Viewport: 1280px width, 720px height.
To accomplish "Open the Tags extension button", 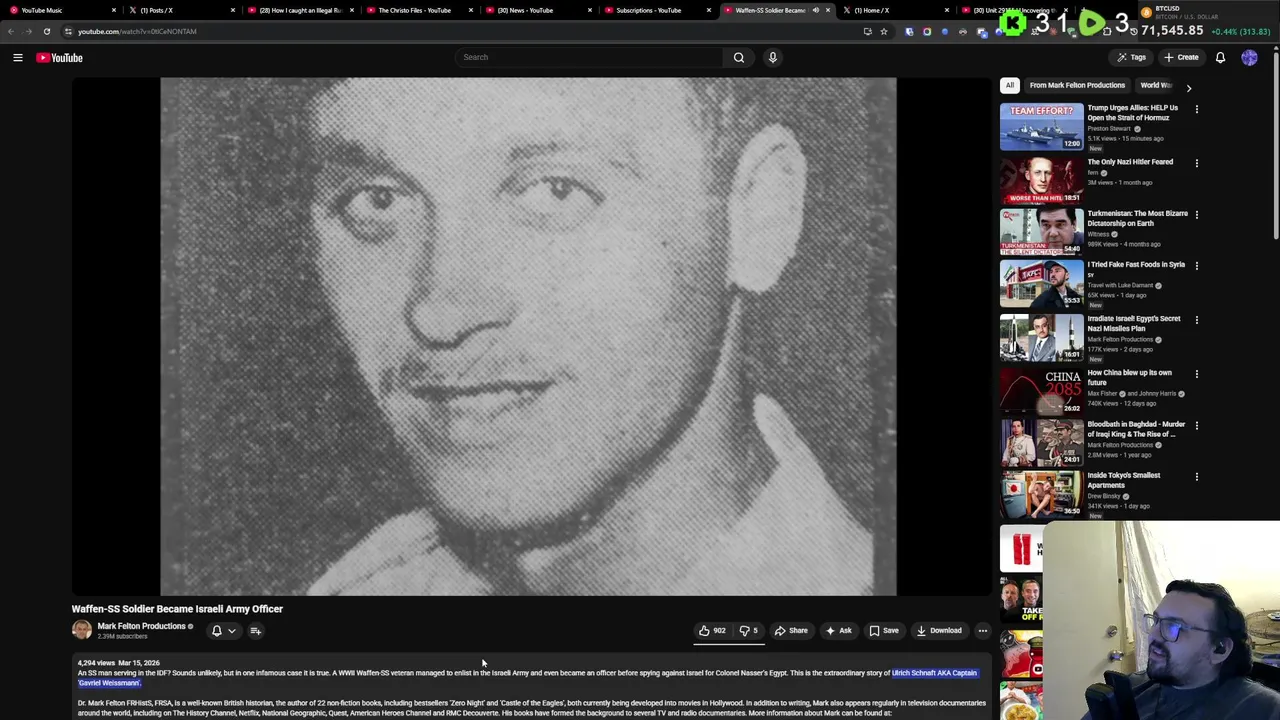I will 1132,57.
